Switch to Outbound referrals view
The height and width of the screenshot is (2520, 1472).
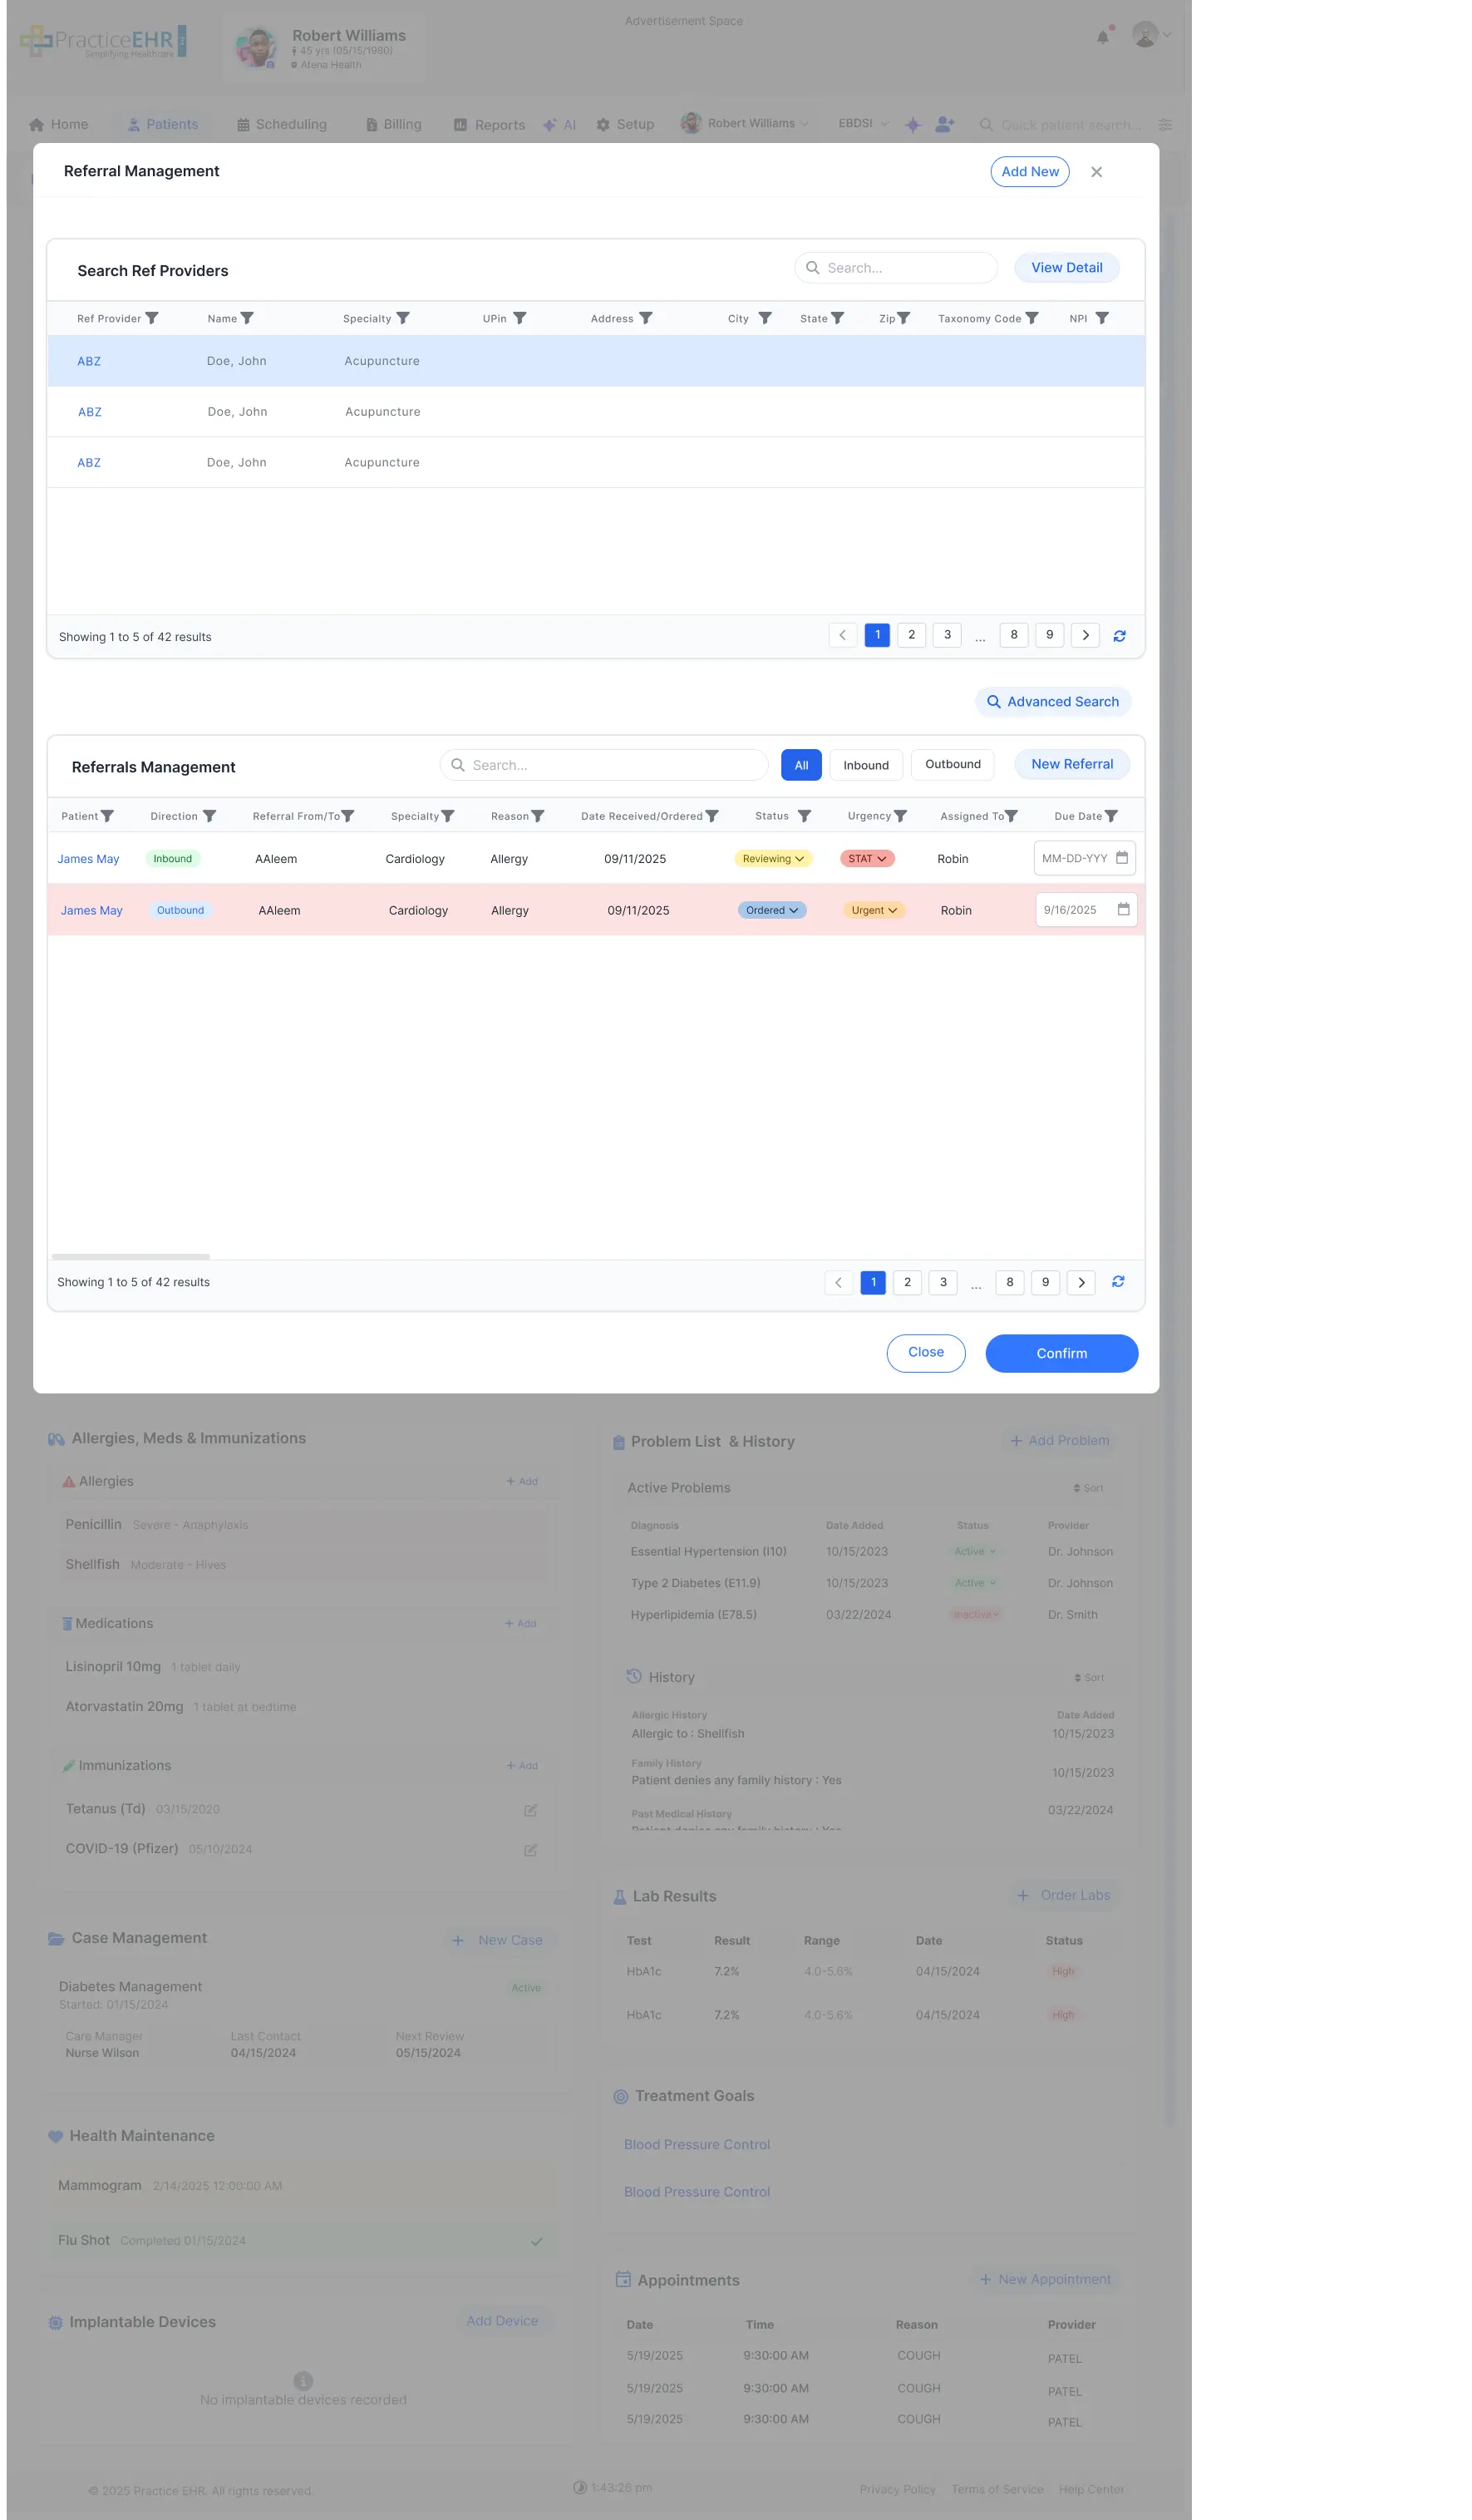click(x=952, y=764)
